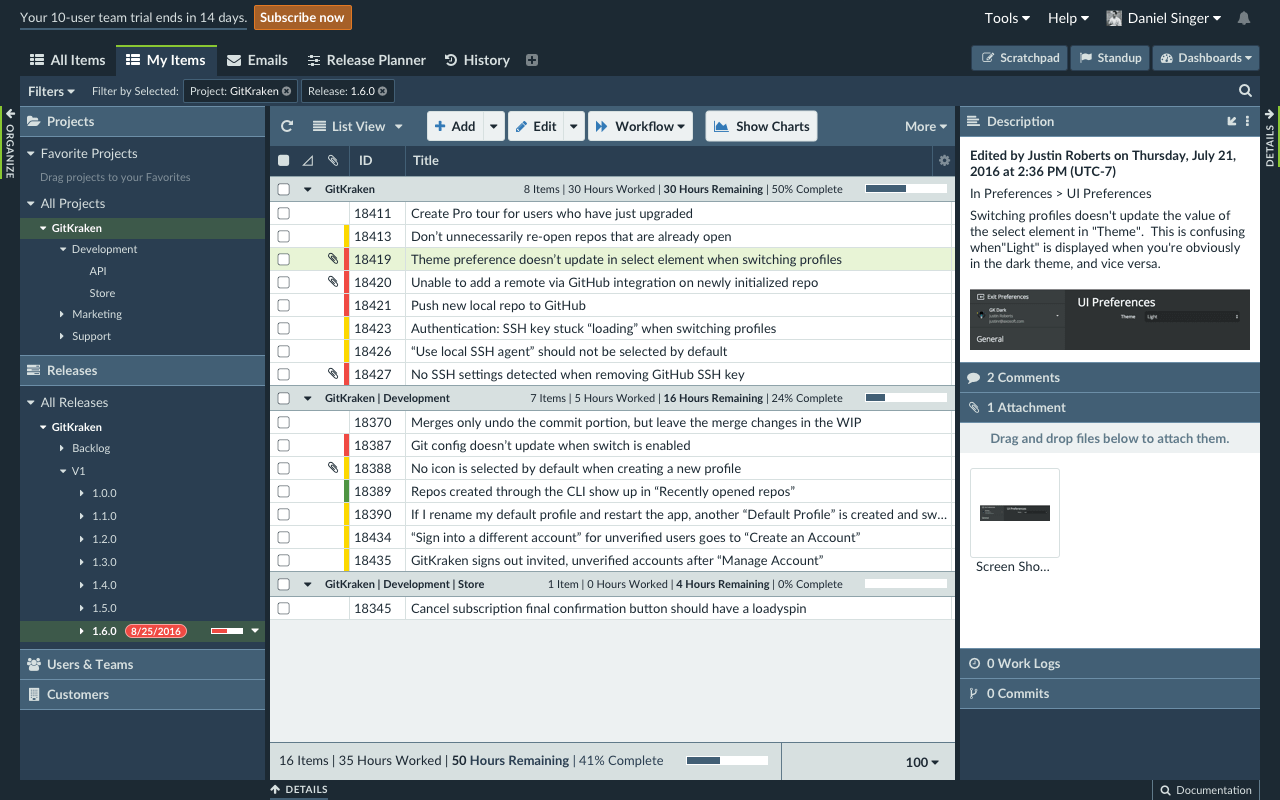Open the Help menu
This screenshot has width=1280, height=800.
(x=1068, y=18)
